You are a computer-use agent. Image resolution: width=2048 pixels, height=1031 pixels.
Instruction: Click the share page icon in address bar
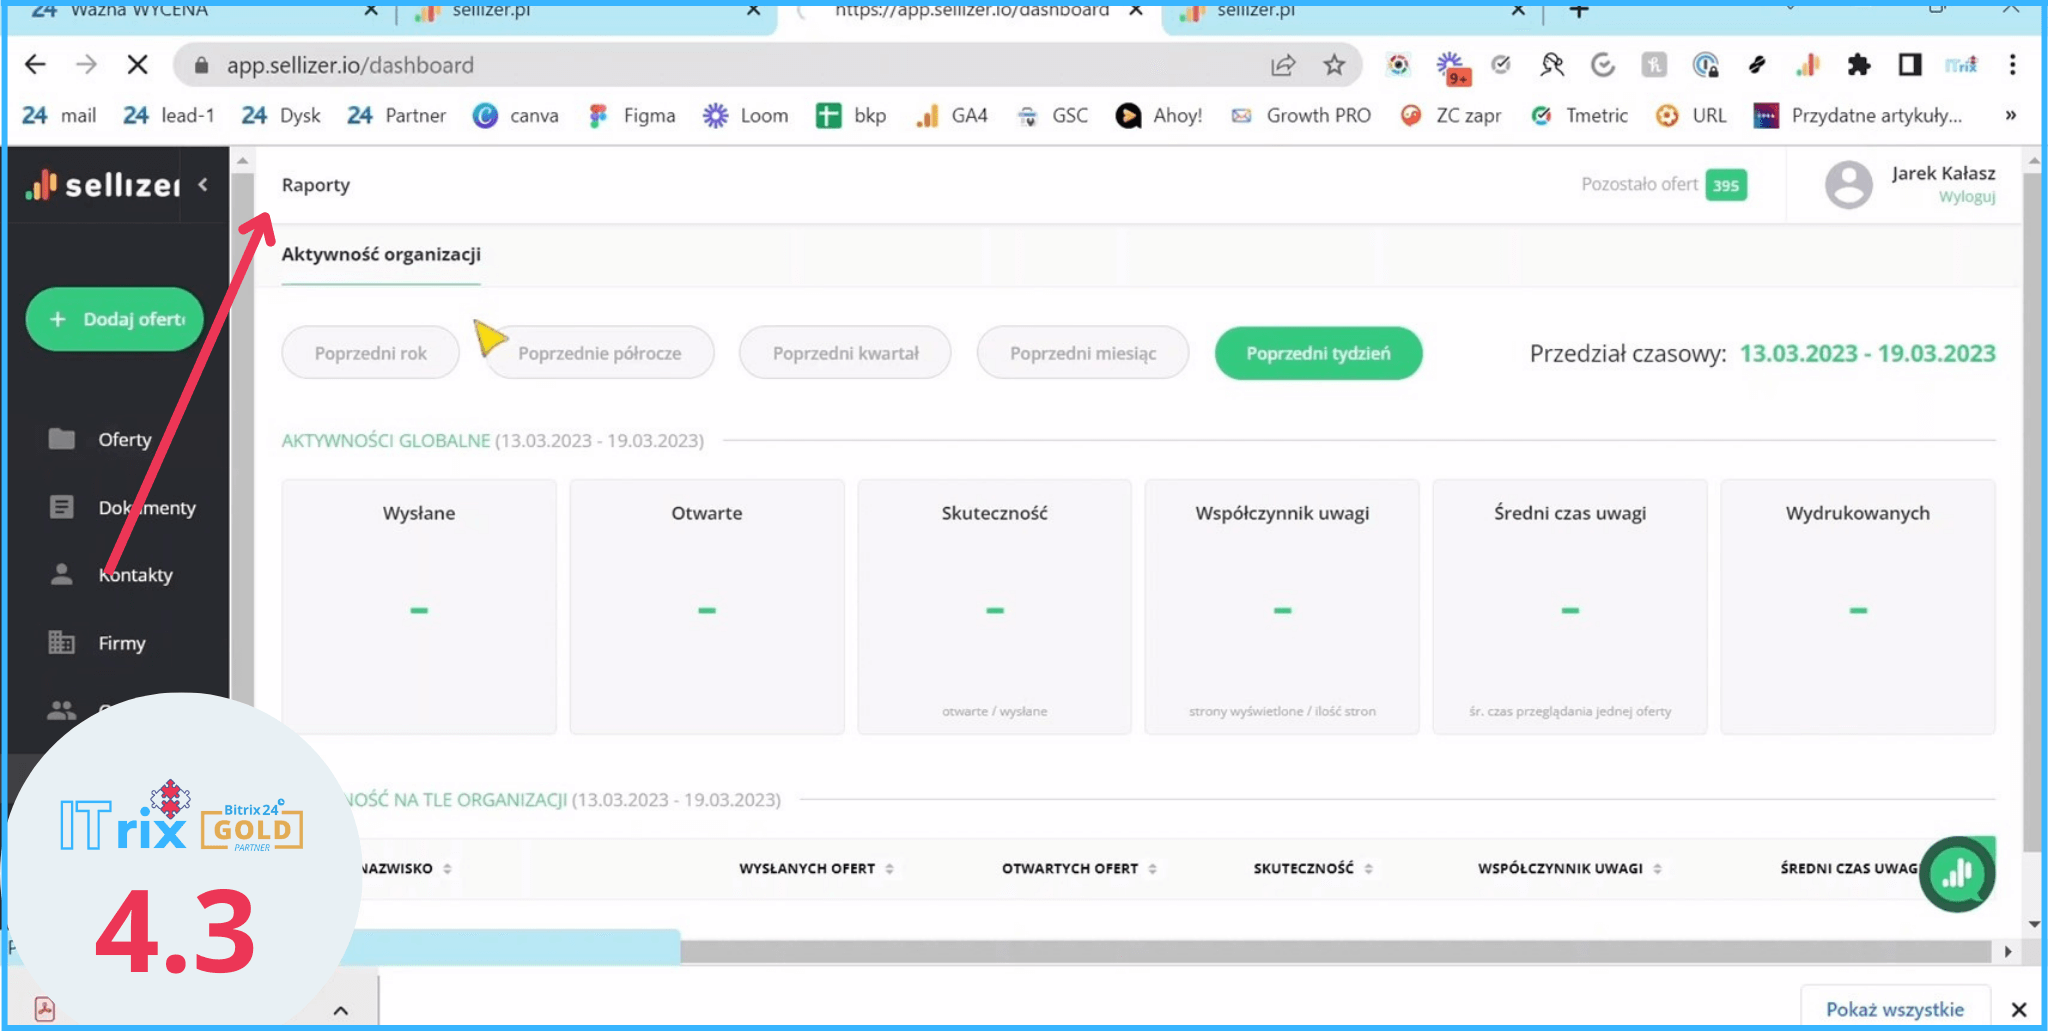(x=1282, y=66)
